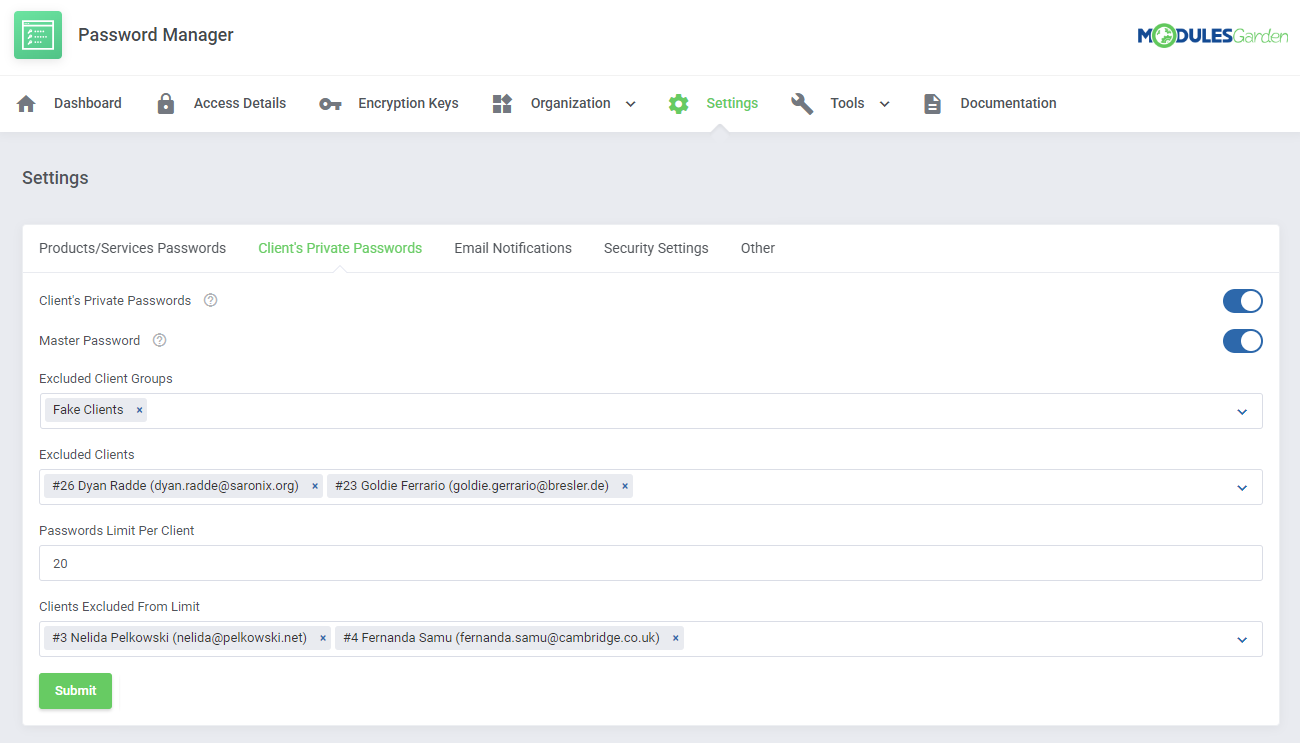The image size is (1300, 743).
Task: Open the Access Details page
Action: 240,104
